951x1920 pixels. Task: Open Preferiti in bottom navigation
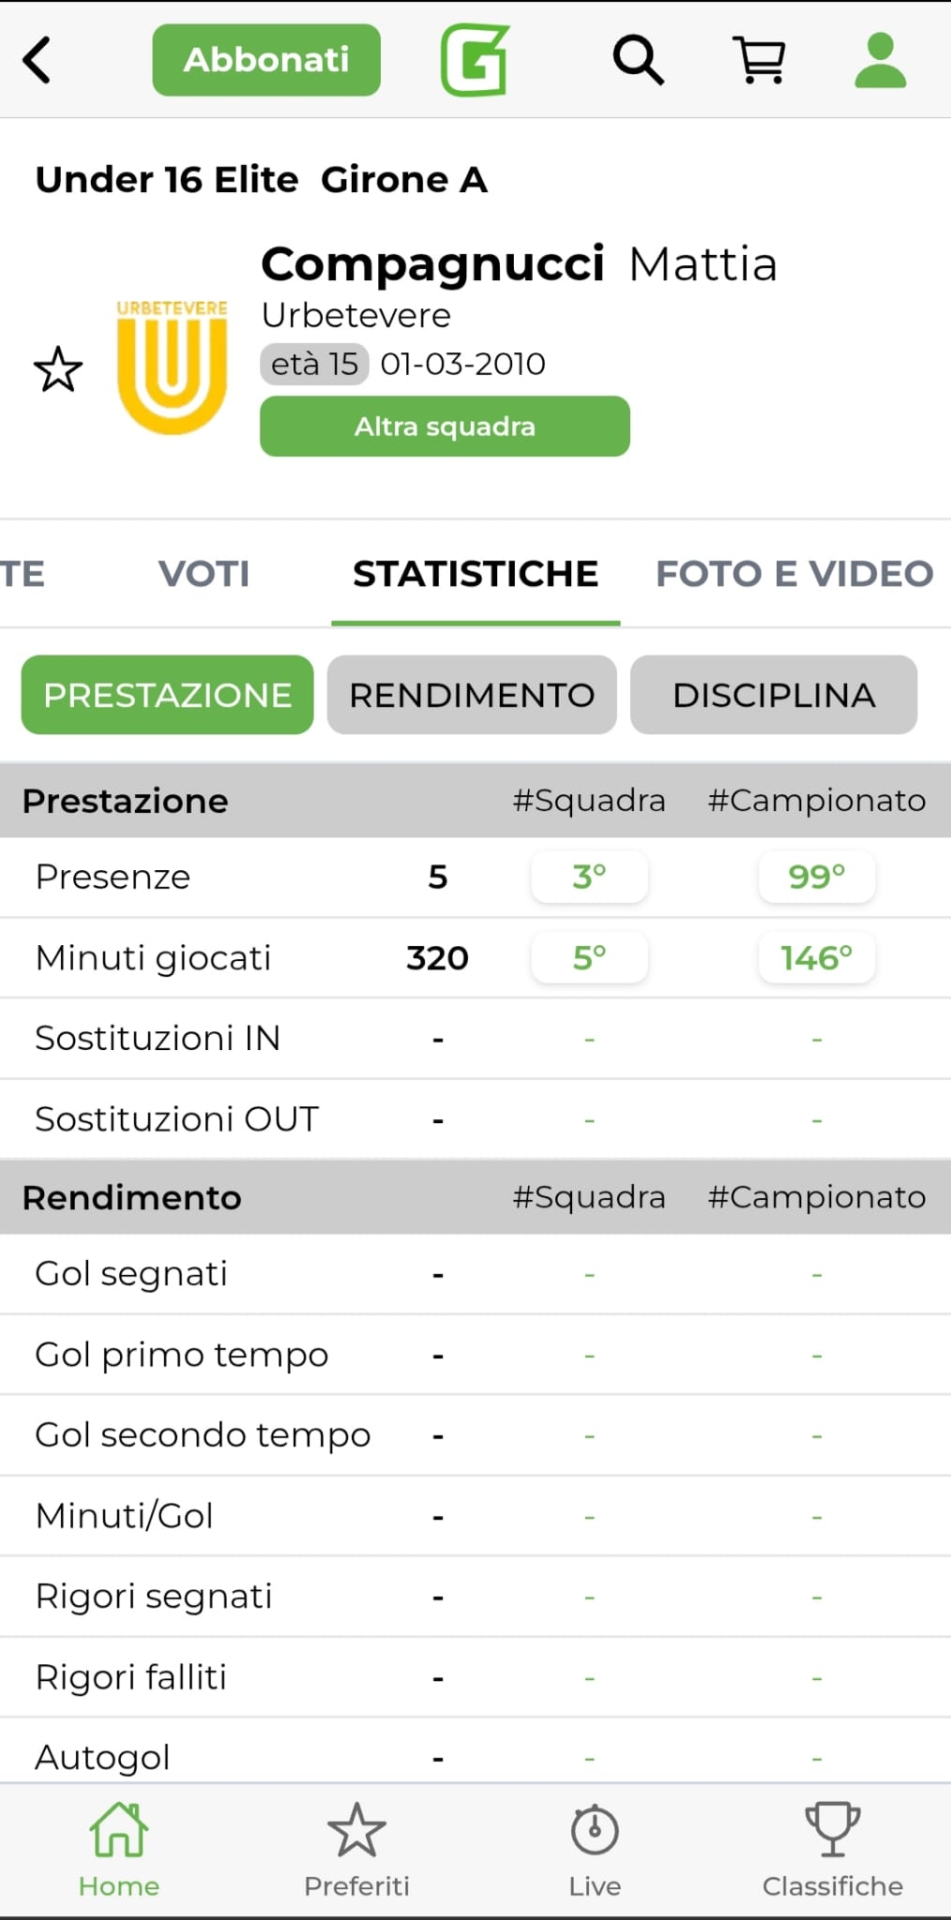(357, 1850)
